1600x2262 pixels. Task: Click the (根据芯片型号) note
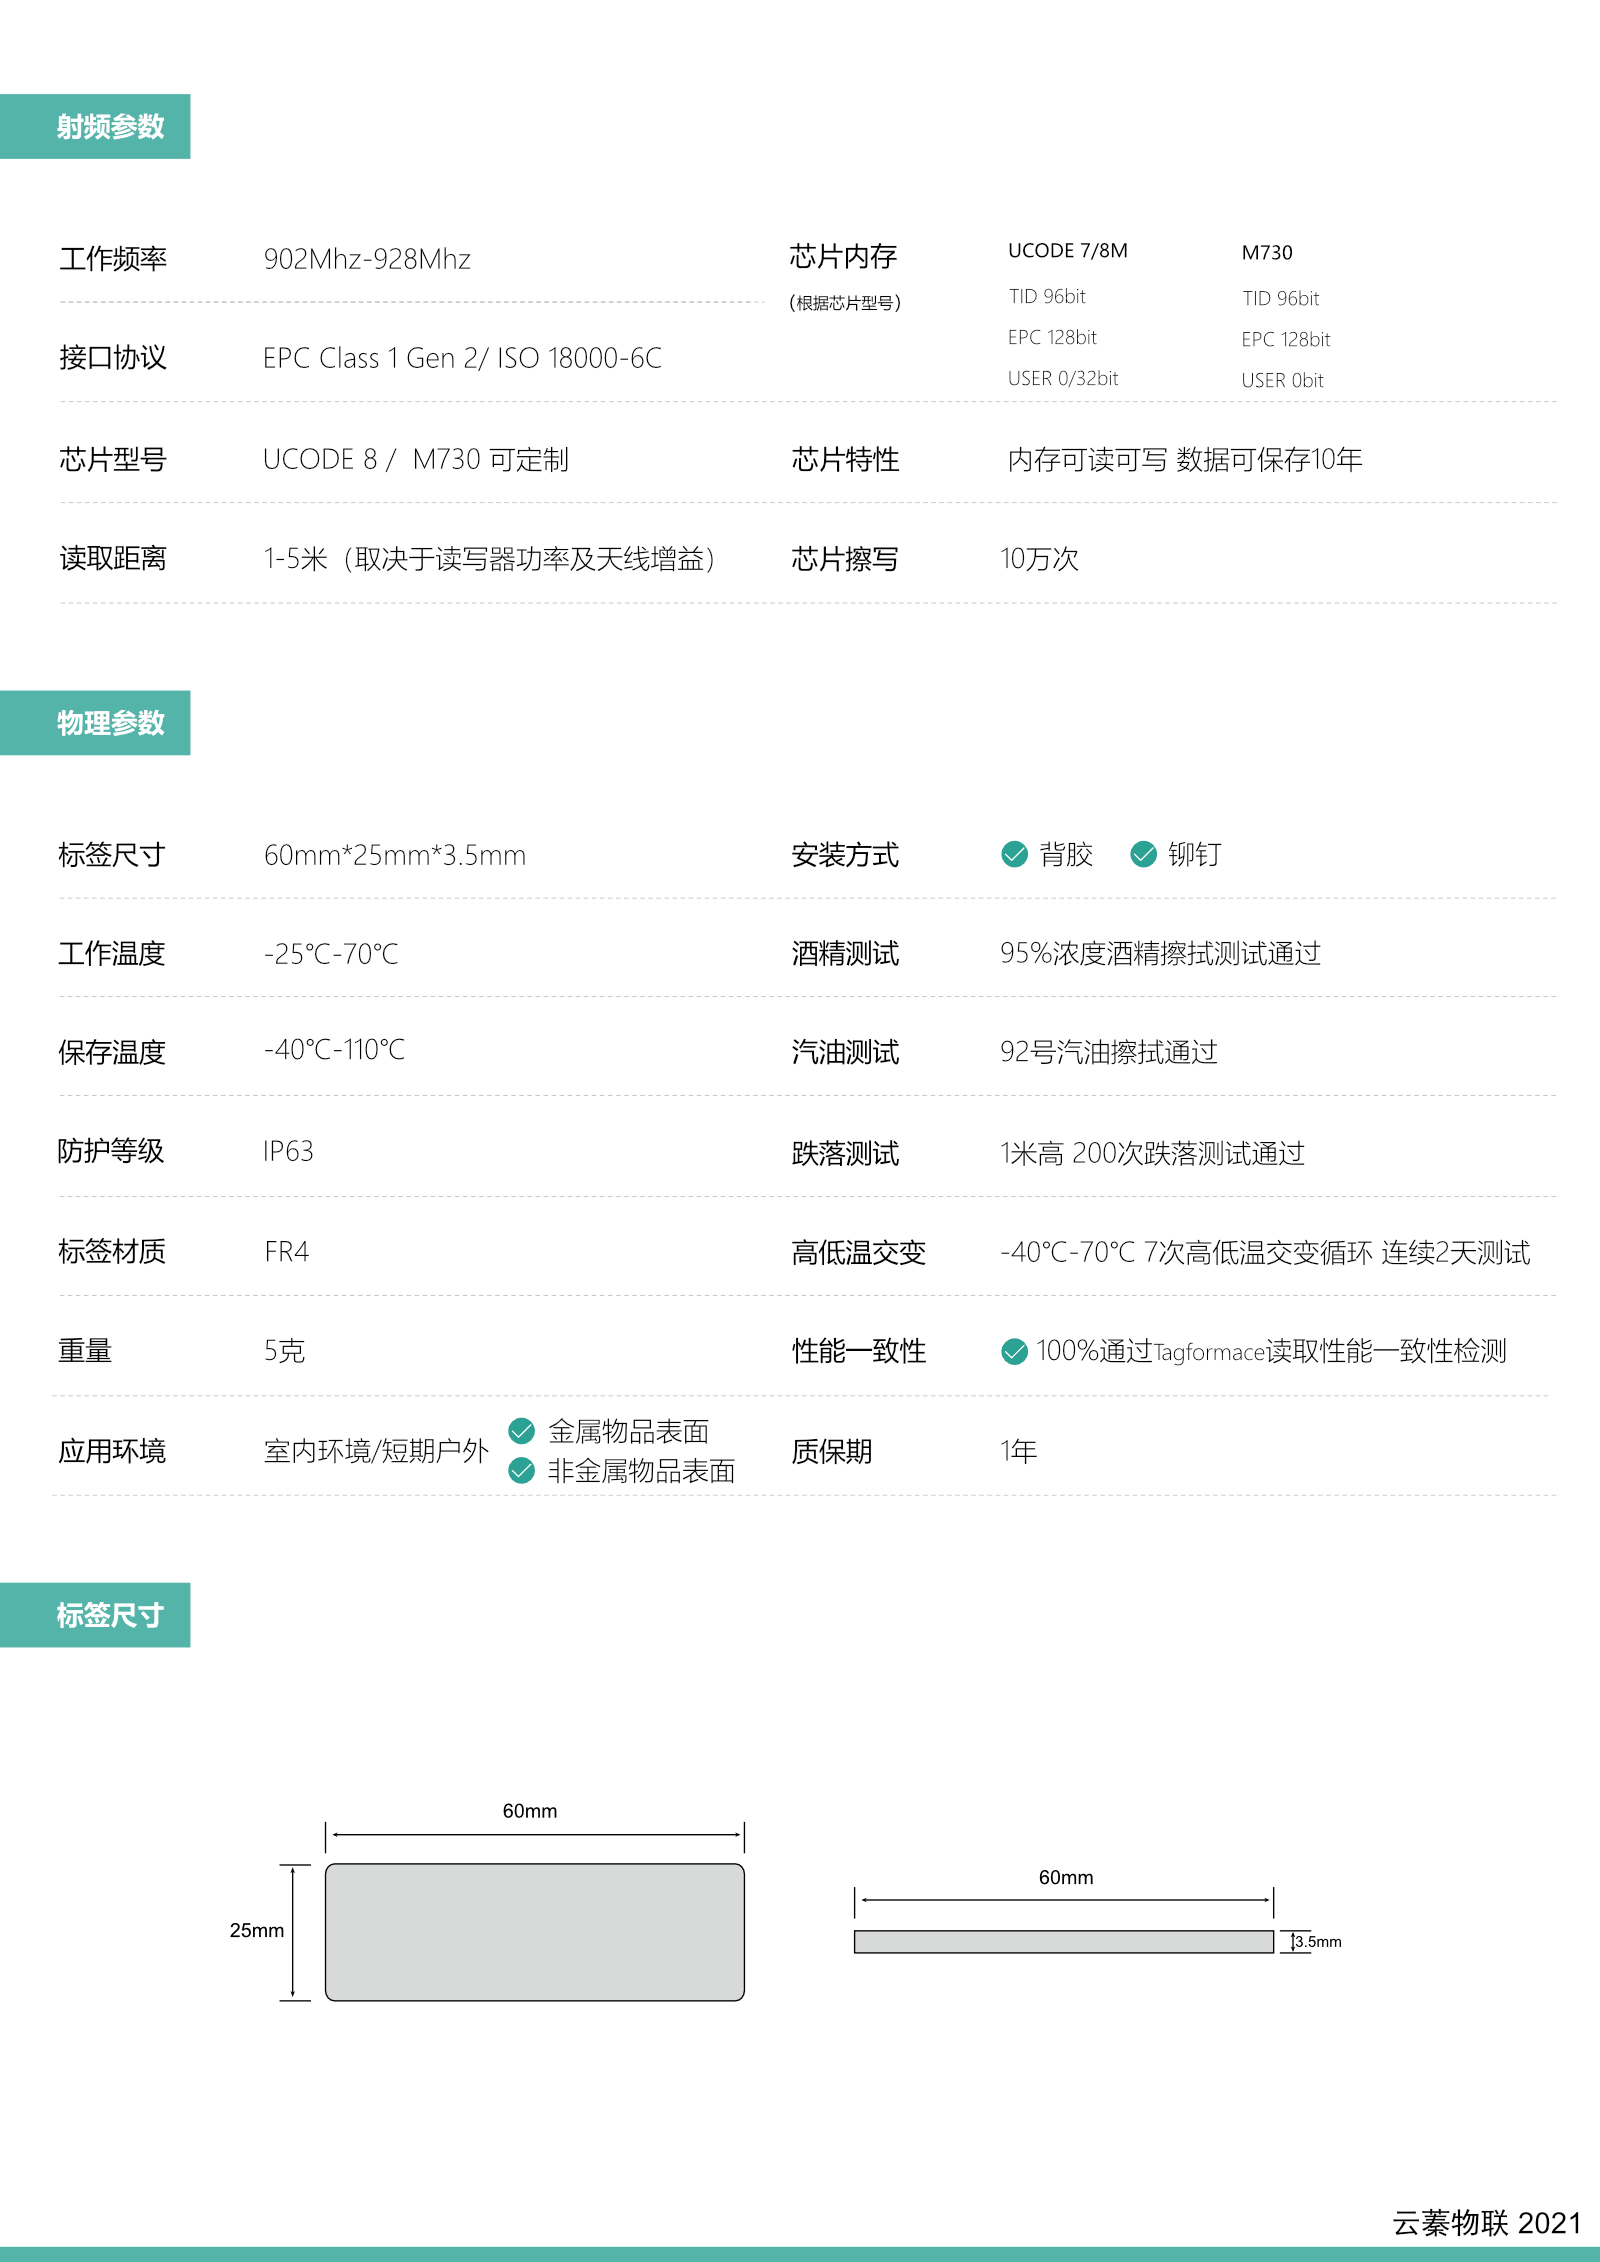pos(845,302)
